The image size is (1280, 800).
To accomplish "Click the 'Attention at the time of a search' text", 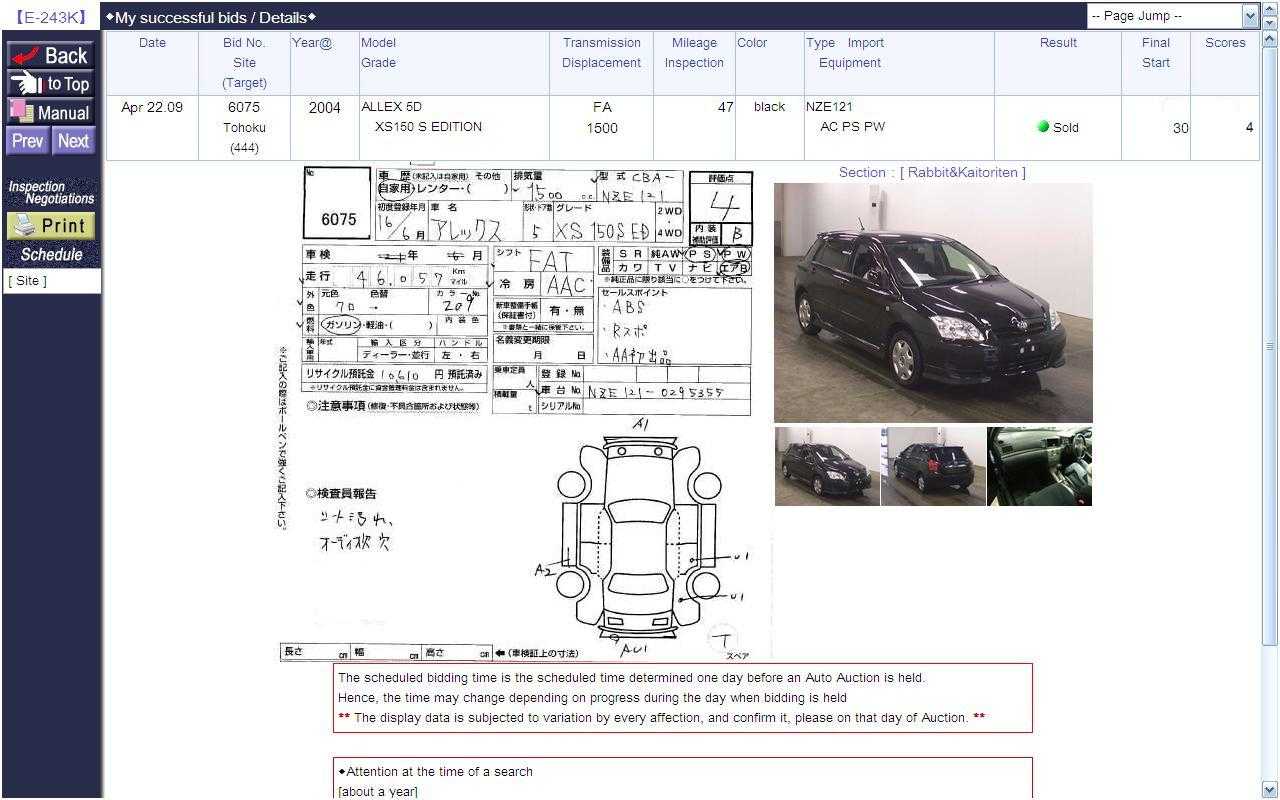I will point(439,772).
